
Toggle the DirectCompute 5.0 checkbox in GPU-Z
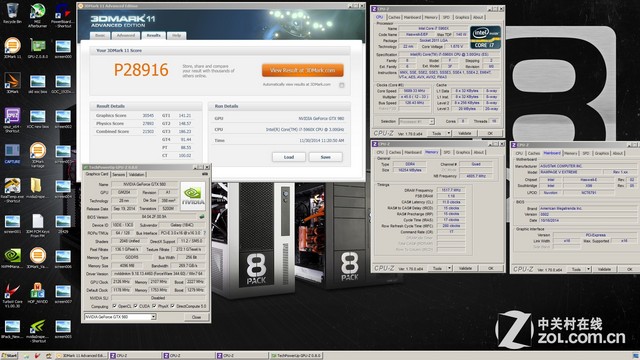pyautogui.click(x=173, y=306)
